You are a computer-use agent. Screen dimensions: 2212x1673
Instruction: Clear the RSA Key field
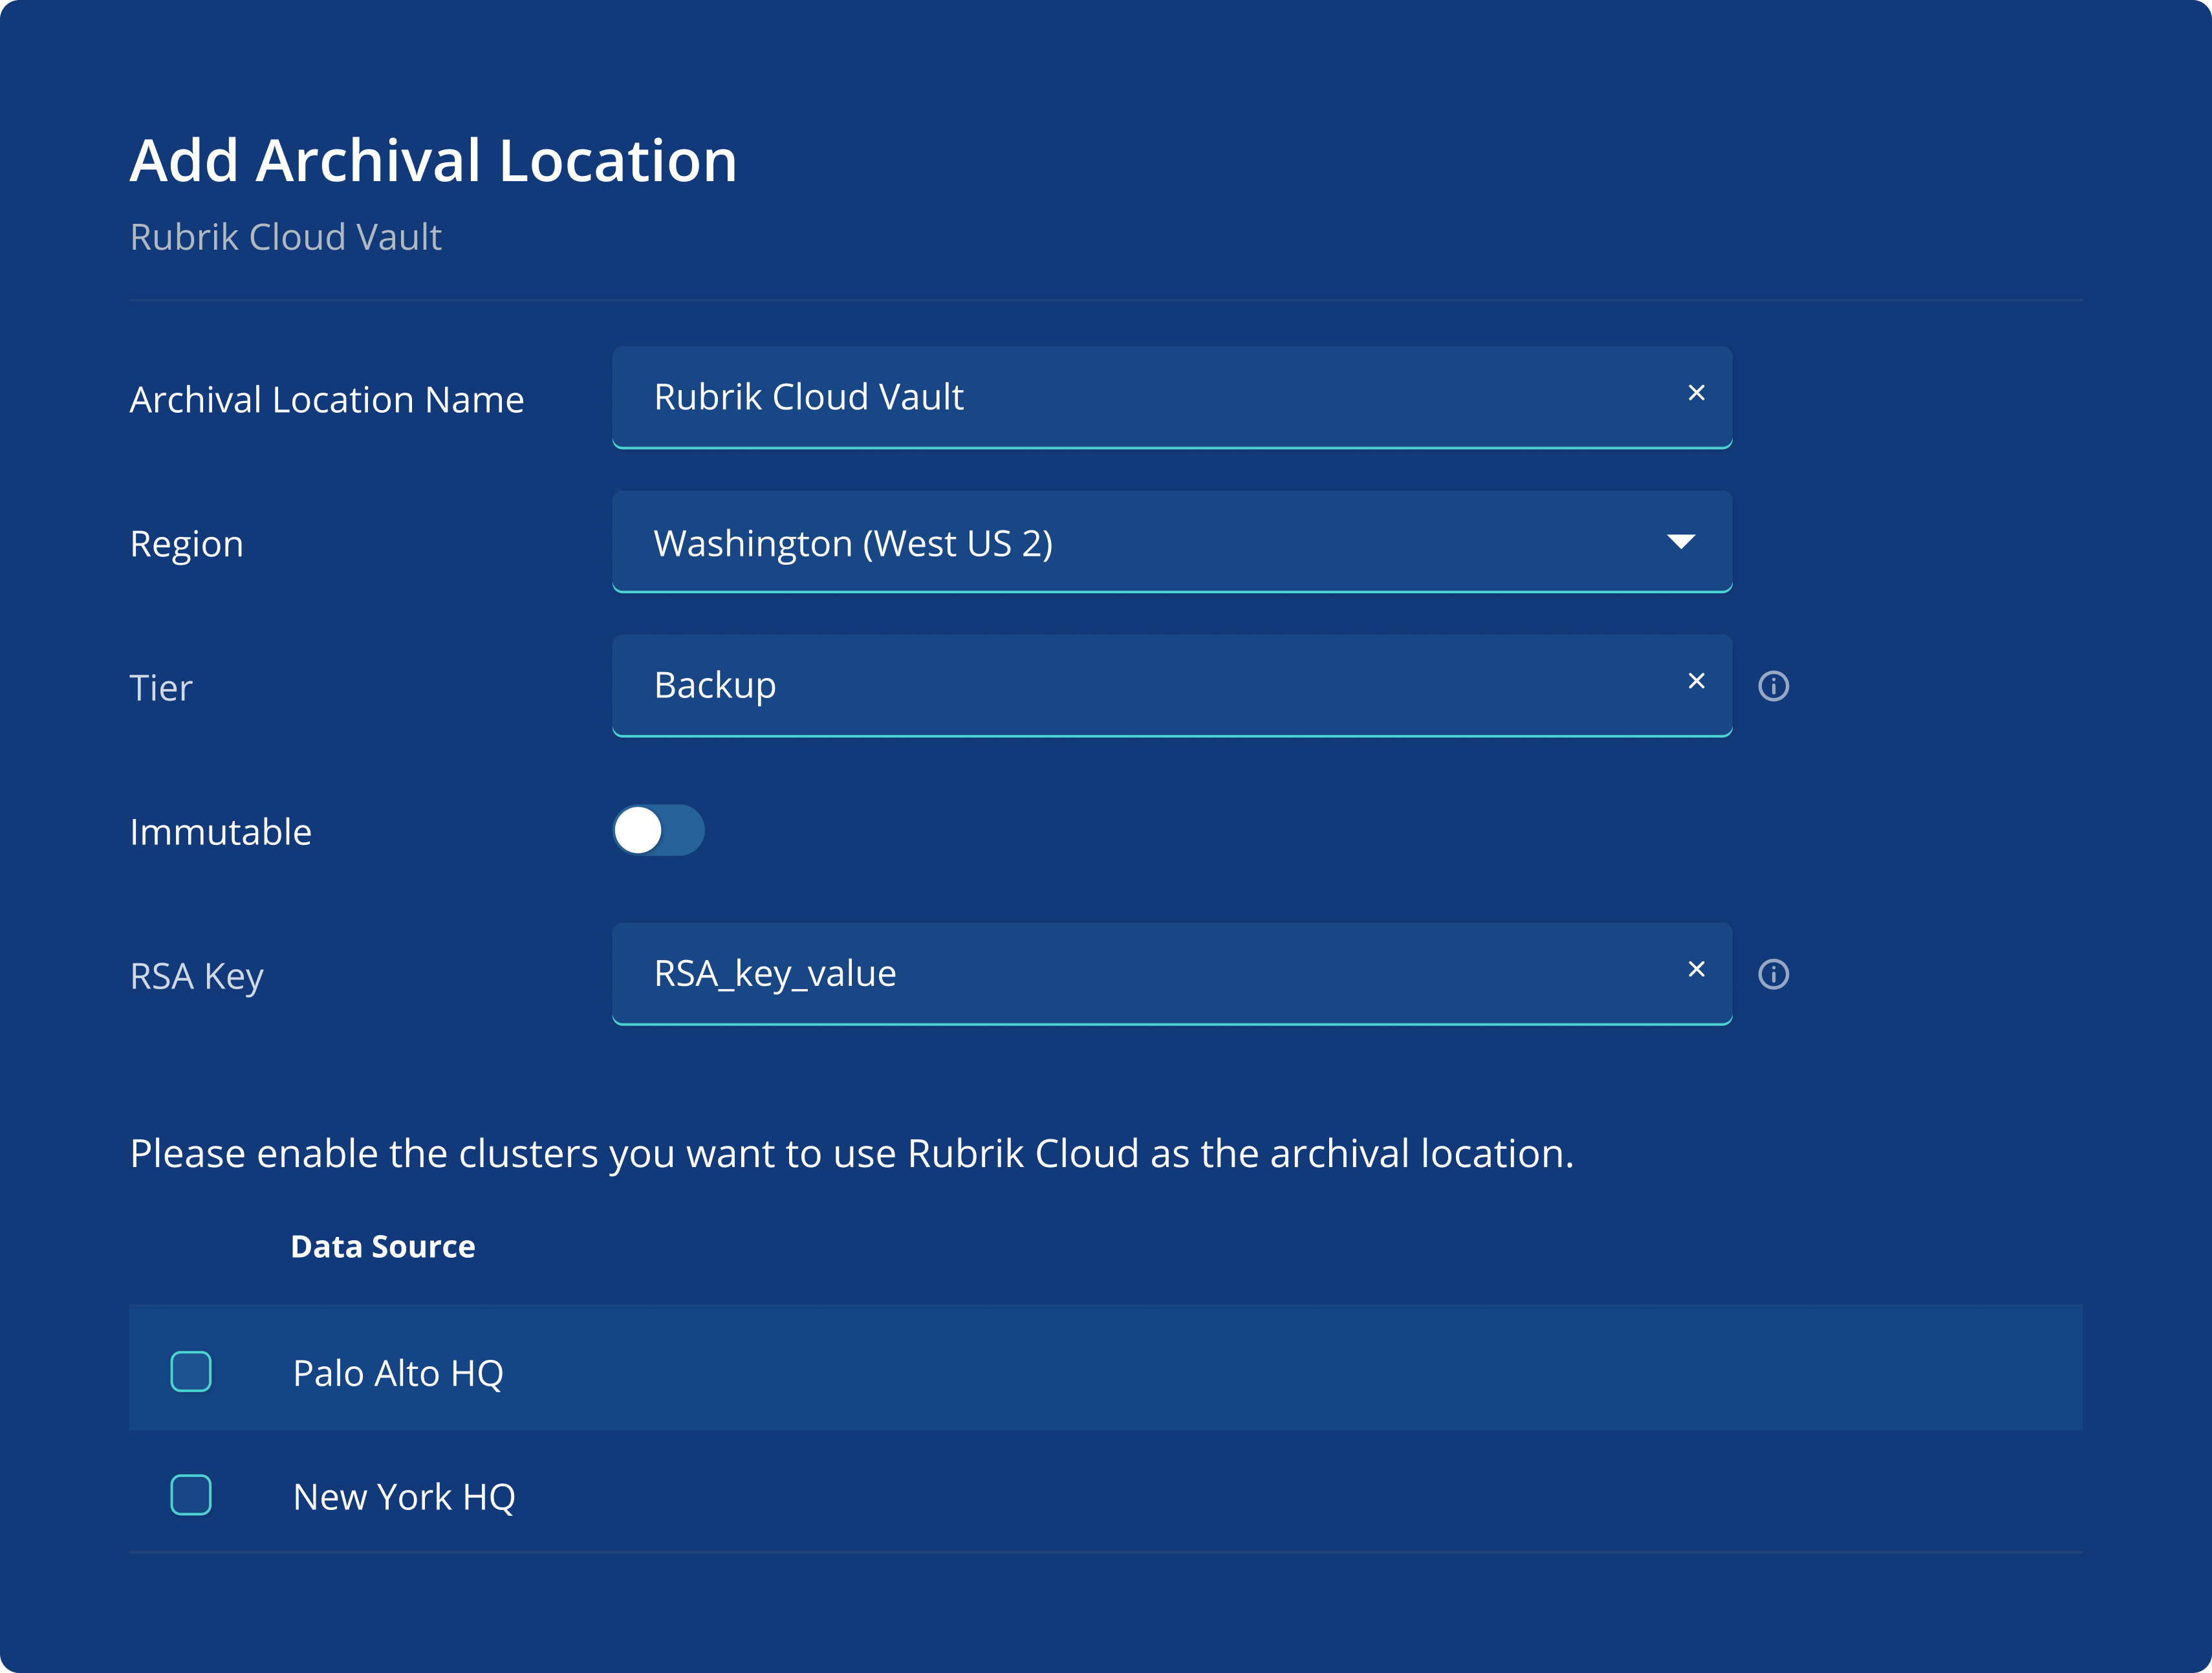1696,969
